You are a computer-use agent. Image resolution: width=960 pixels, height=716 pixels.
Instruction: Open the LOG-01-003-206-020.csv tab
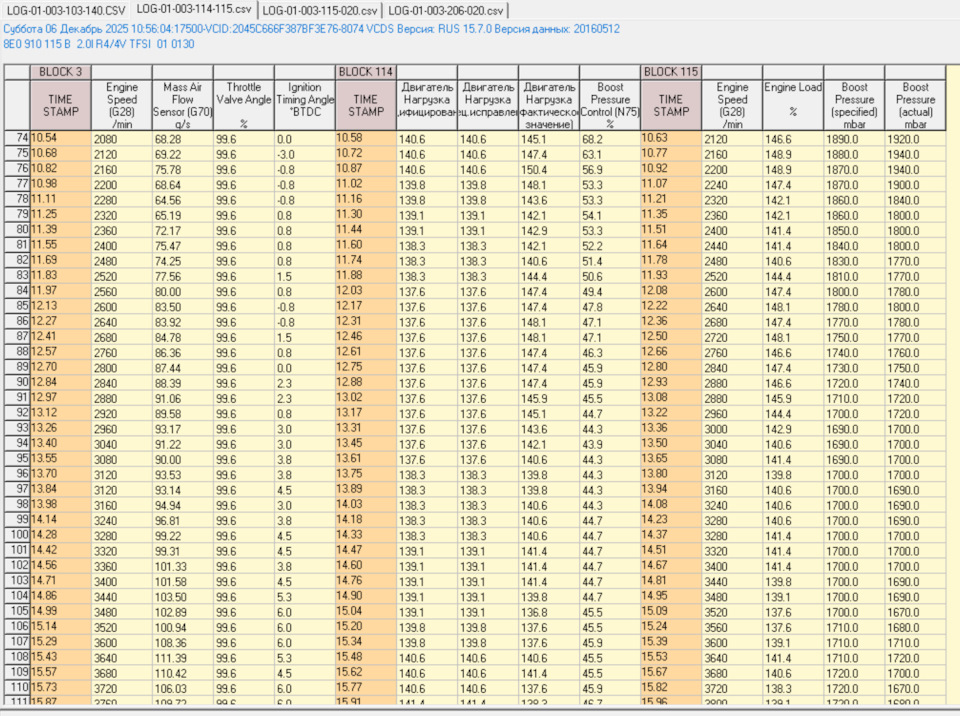(446, 10)
